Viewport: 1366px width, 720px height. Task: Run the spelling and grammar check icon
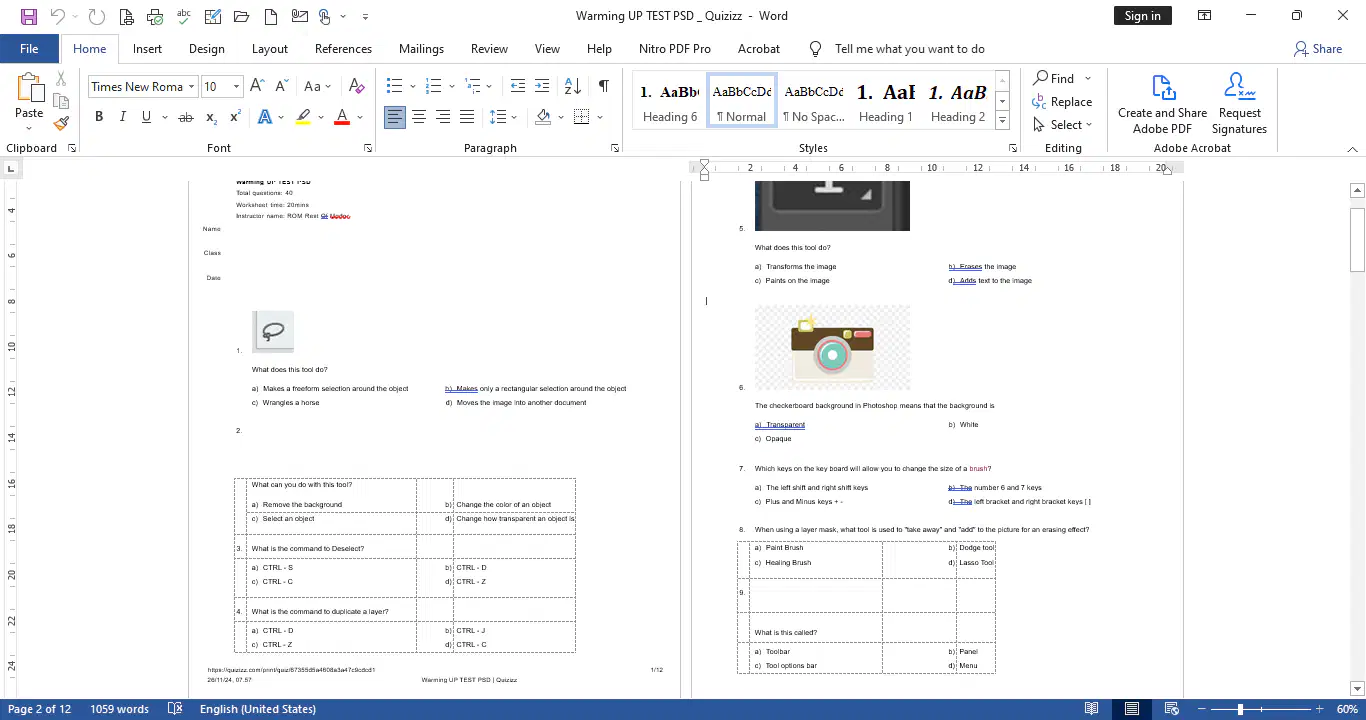(x=184, y=16)
